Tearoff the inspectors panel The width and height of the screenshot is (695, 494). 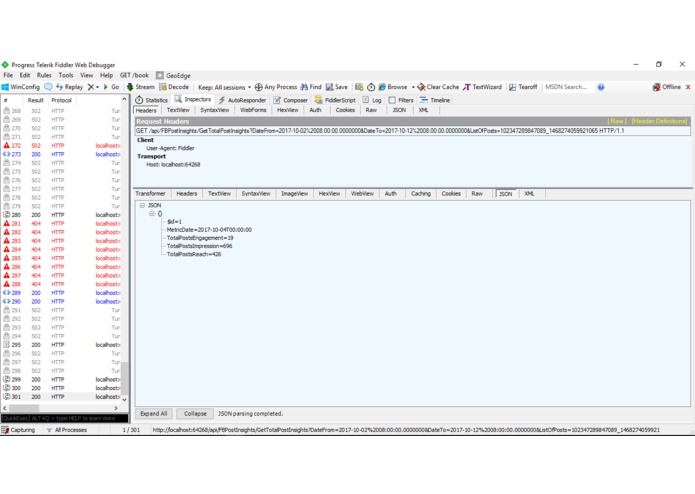[523, 87]
